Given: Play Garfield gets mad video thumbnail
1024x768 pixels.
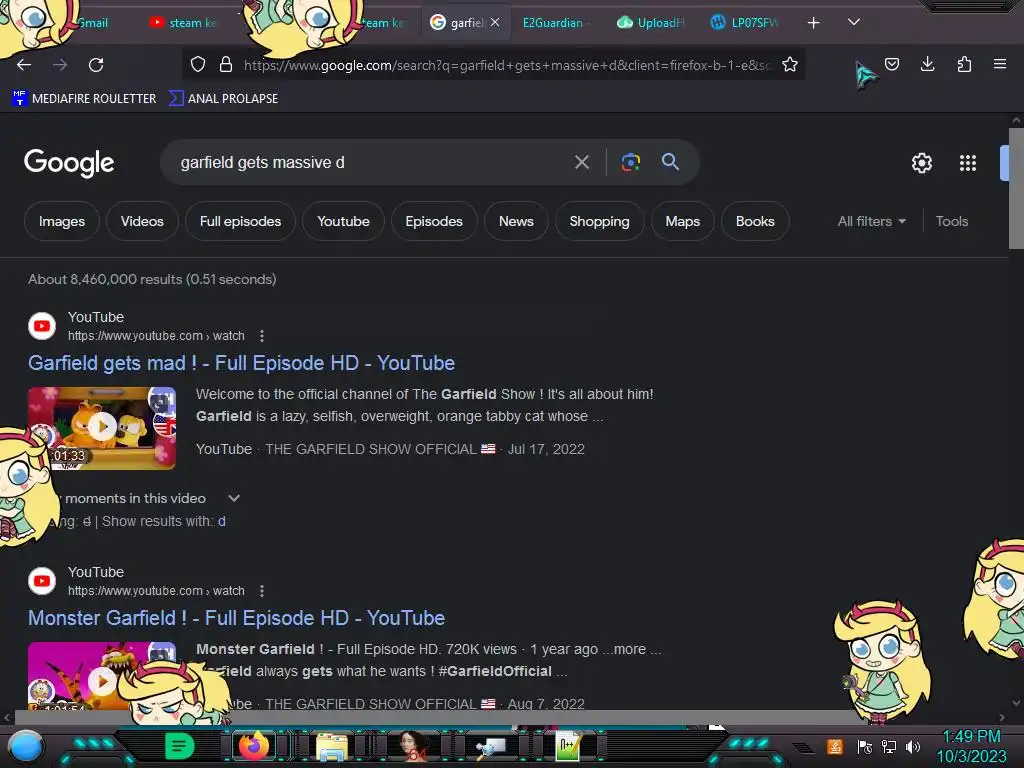Looking at the screenshot, I should (102, 428).
